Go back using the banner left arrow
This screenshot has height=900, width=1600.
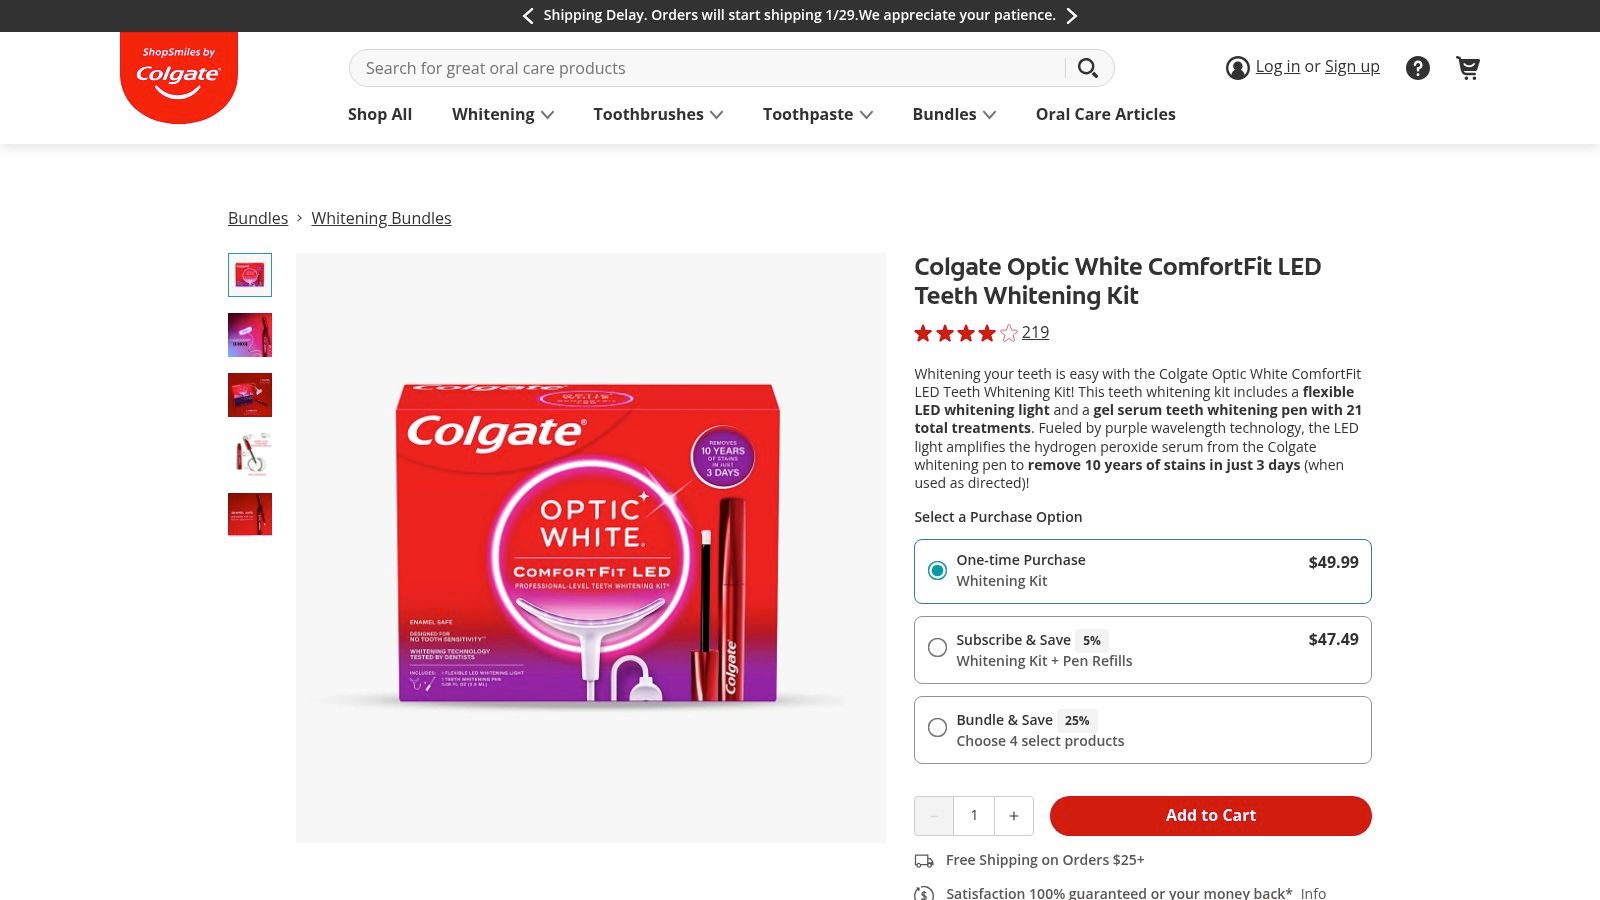click(527, 15)
